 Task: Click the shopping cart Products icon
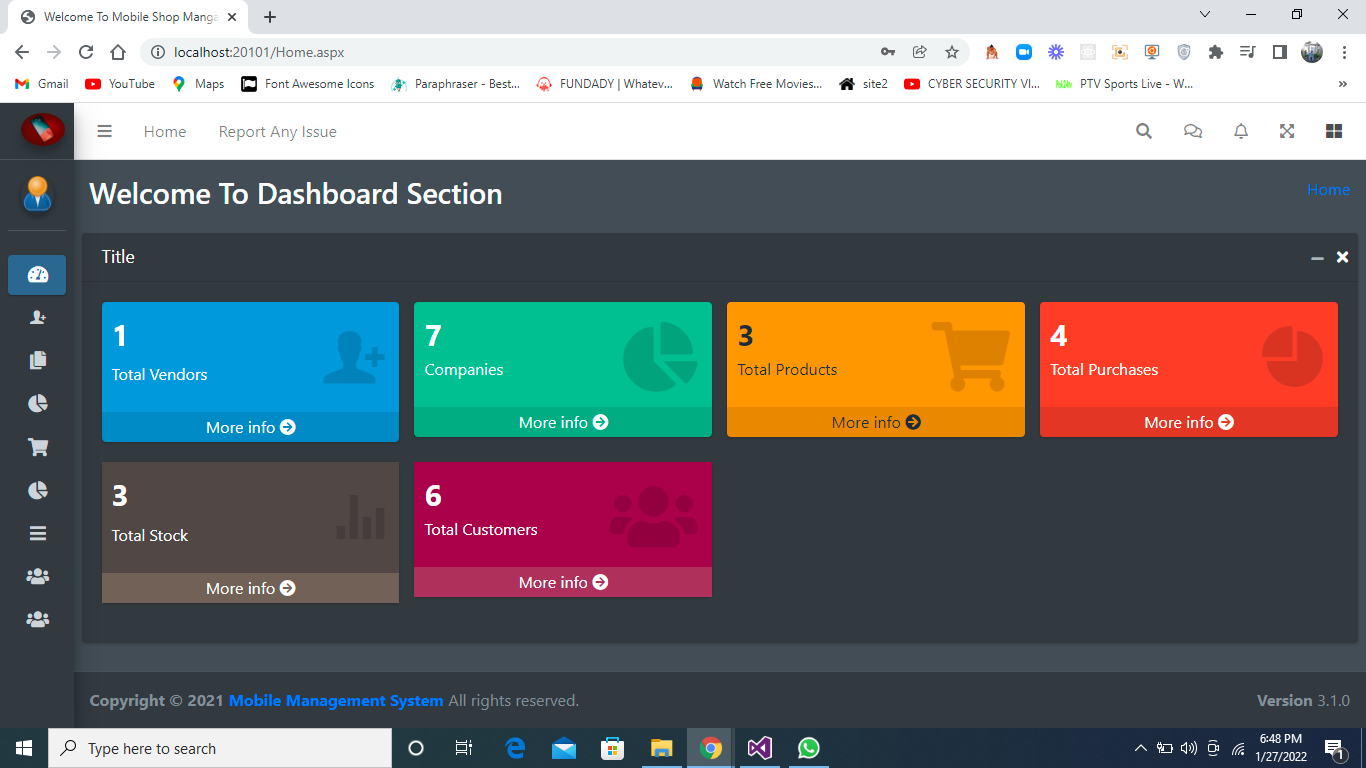coord(37,446)
